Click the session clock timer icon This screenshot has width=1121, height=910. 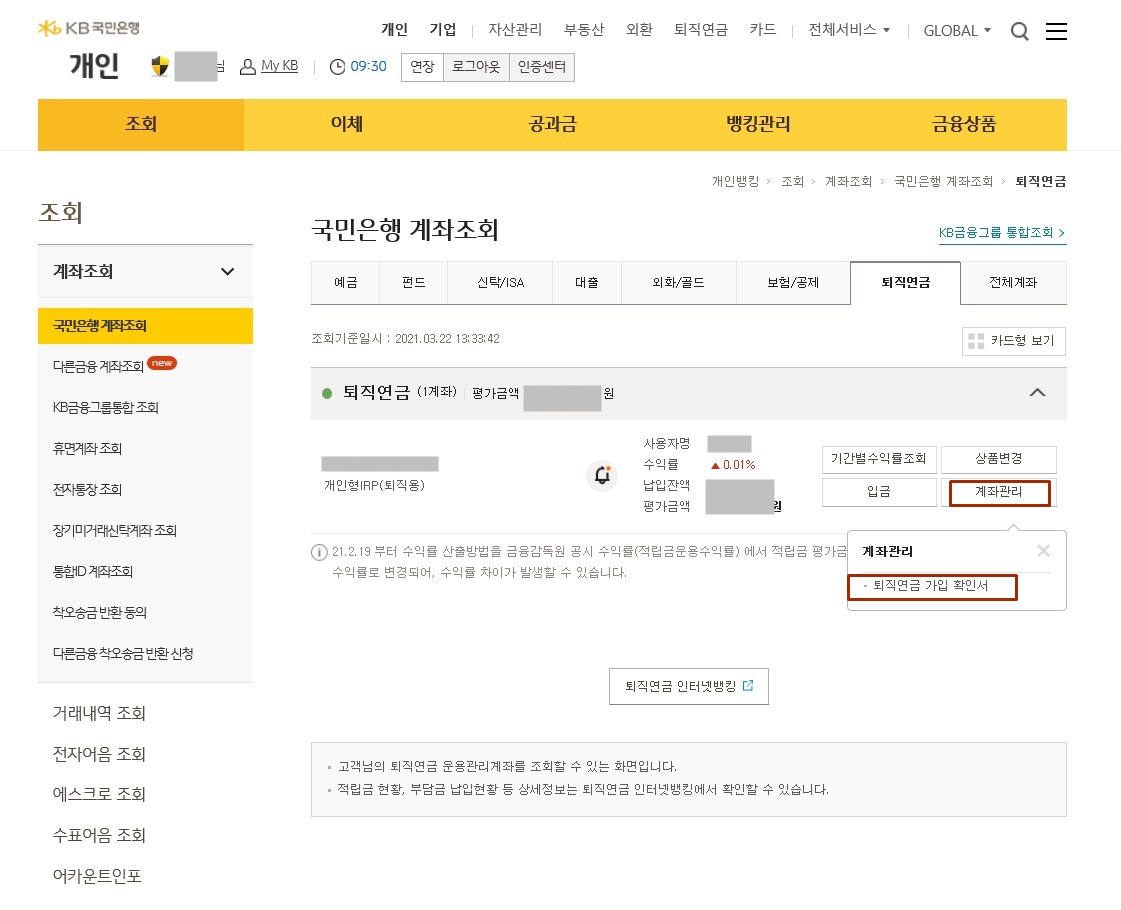[337, 66]
